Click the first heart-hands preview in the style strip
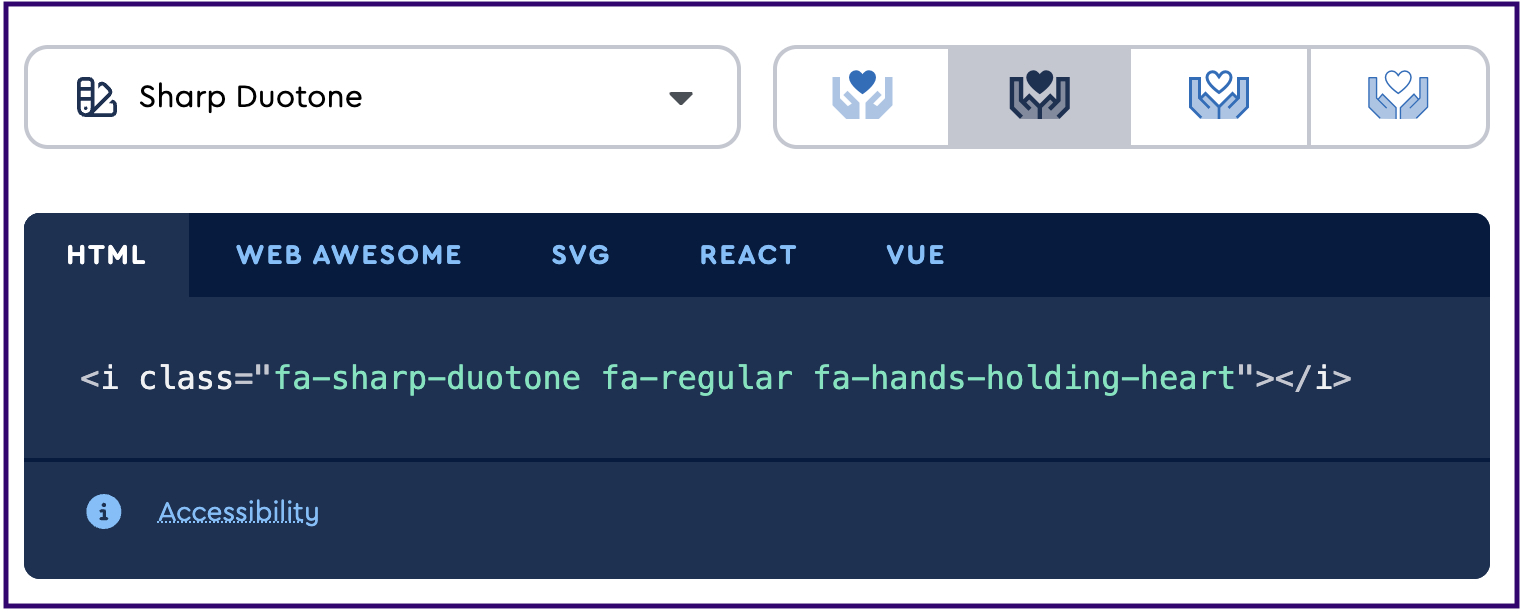The height and width of the screenshot is (614, 1520). (862, 96)
